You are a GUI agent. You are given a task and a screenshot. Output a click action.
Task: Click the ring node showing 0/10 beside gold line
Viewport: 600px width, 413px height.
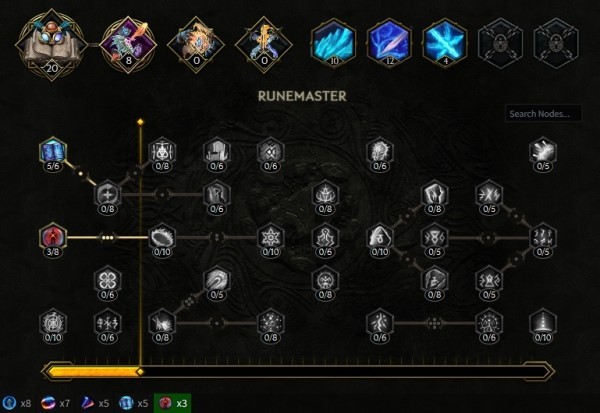(x=162, y=238)
